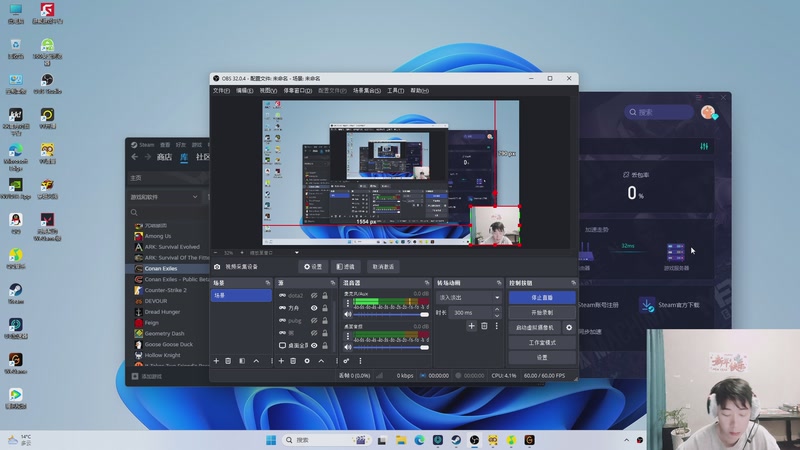Move scene up with the 场景 panel arrow
The width and height of the screenshot is (800, 450).
(x=256, y=361)
